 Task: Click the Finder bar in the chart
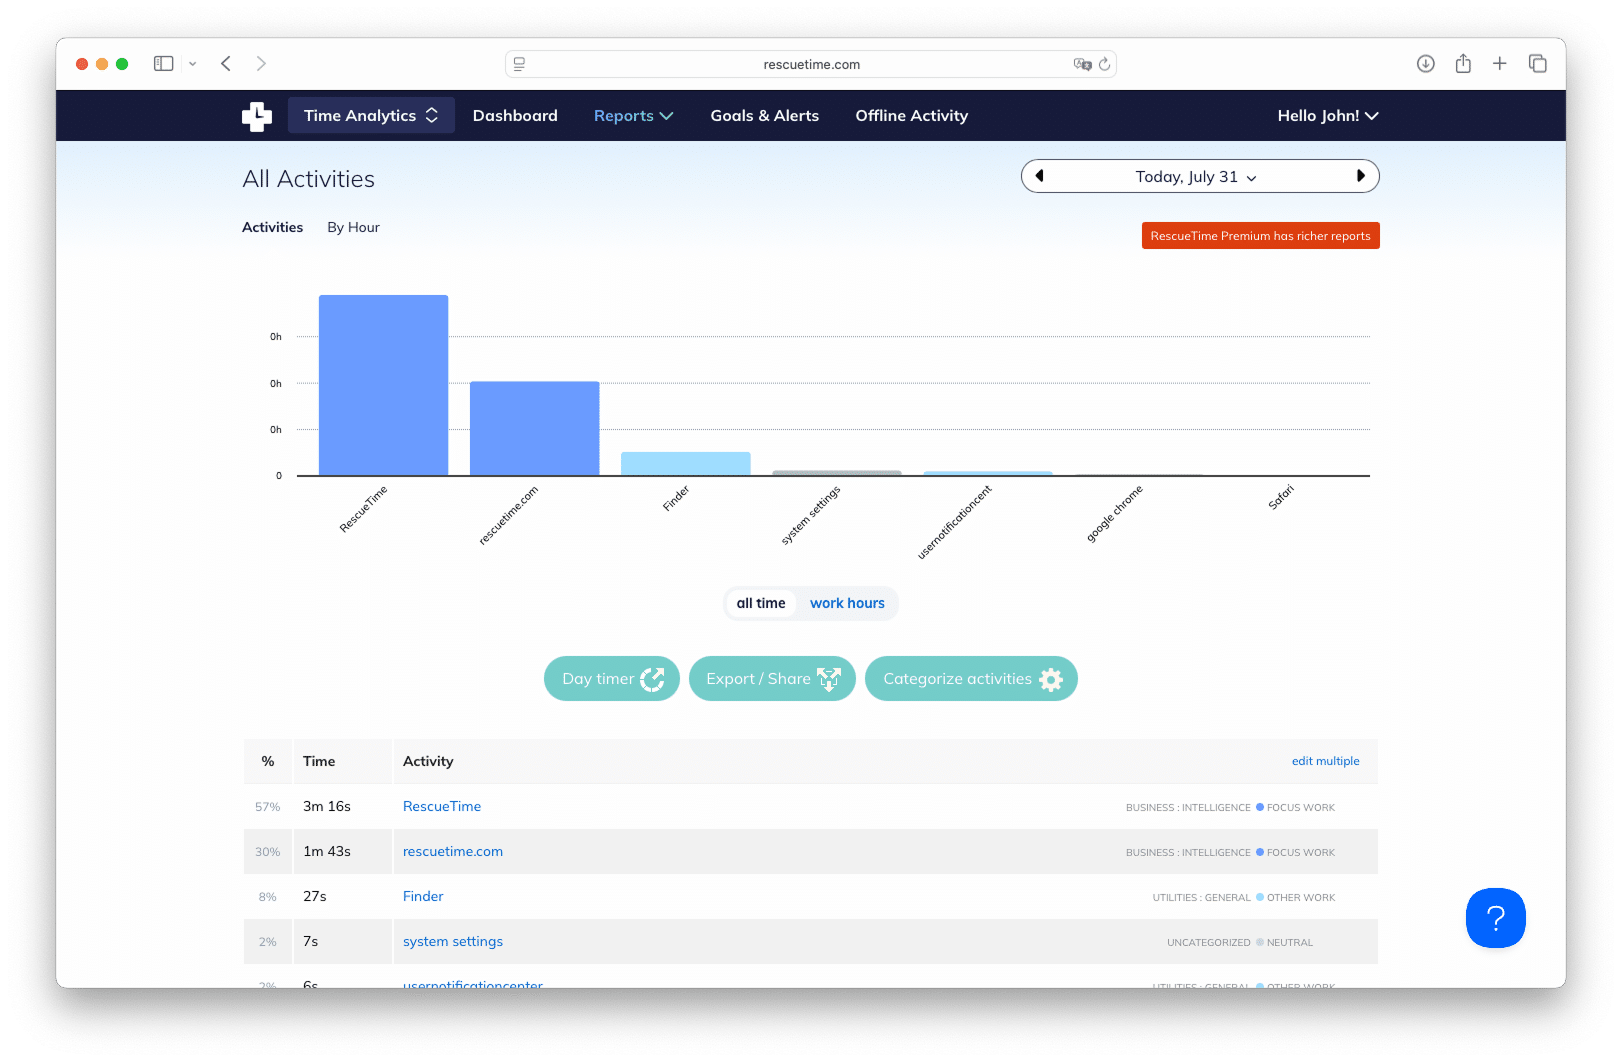[686, 464]
